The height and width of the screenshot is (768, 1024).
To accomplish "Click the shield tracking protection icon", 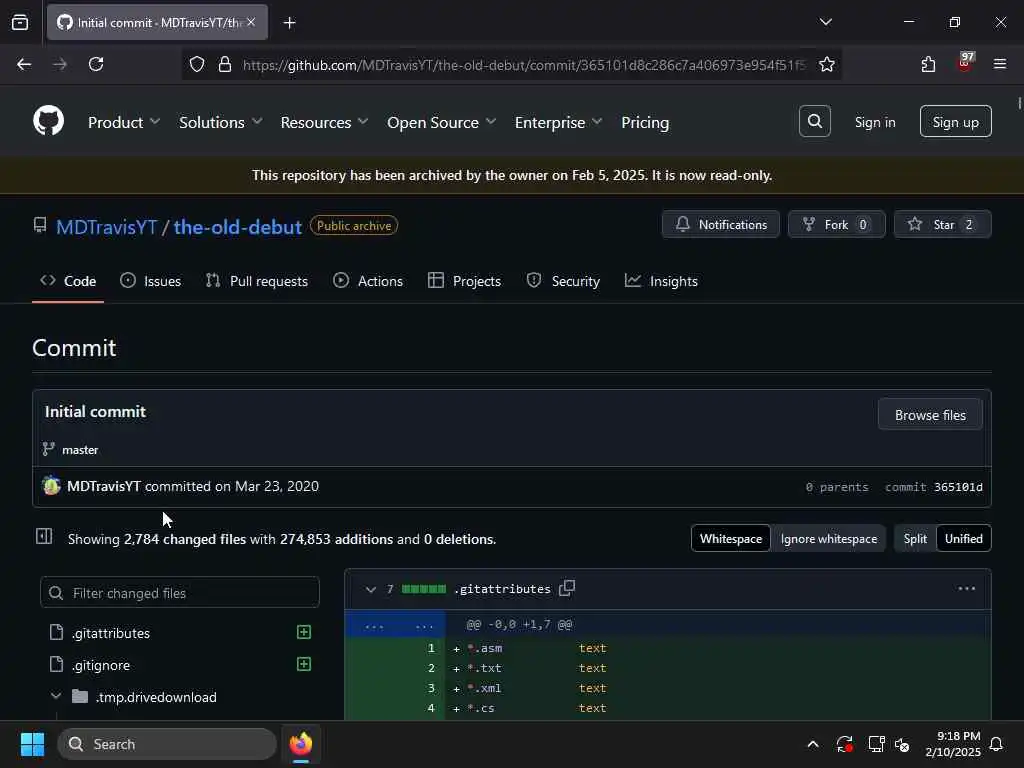I will click(197, 64).
